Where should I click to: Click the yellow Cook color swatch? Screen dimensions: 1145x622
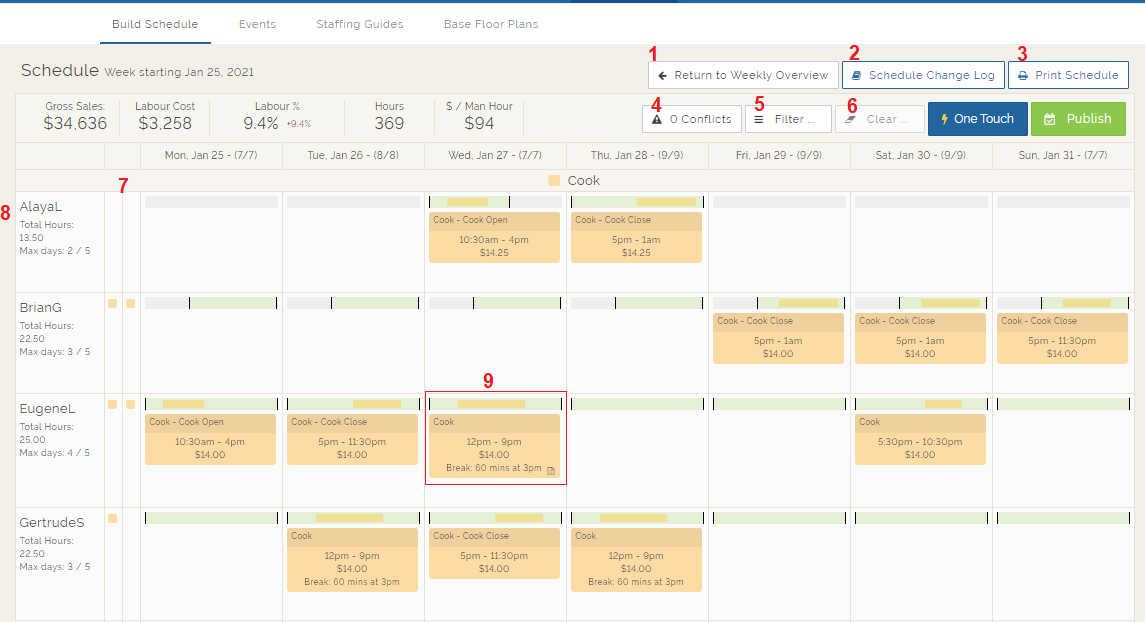[556, 180]
